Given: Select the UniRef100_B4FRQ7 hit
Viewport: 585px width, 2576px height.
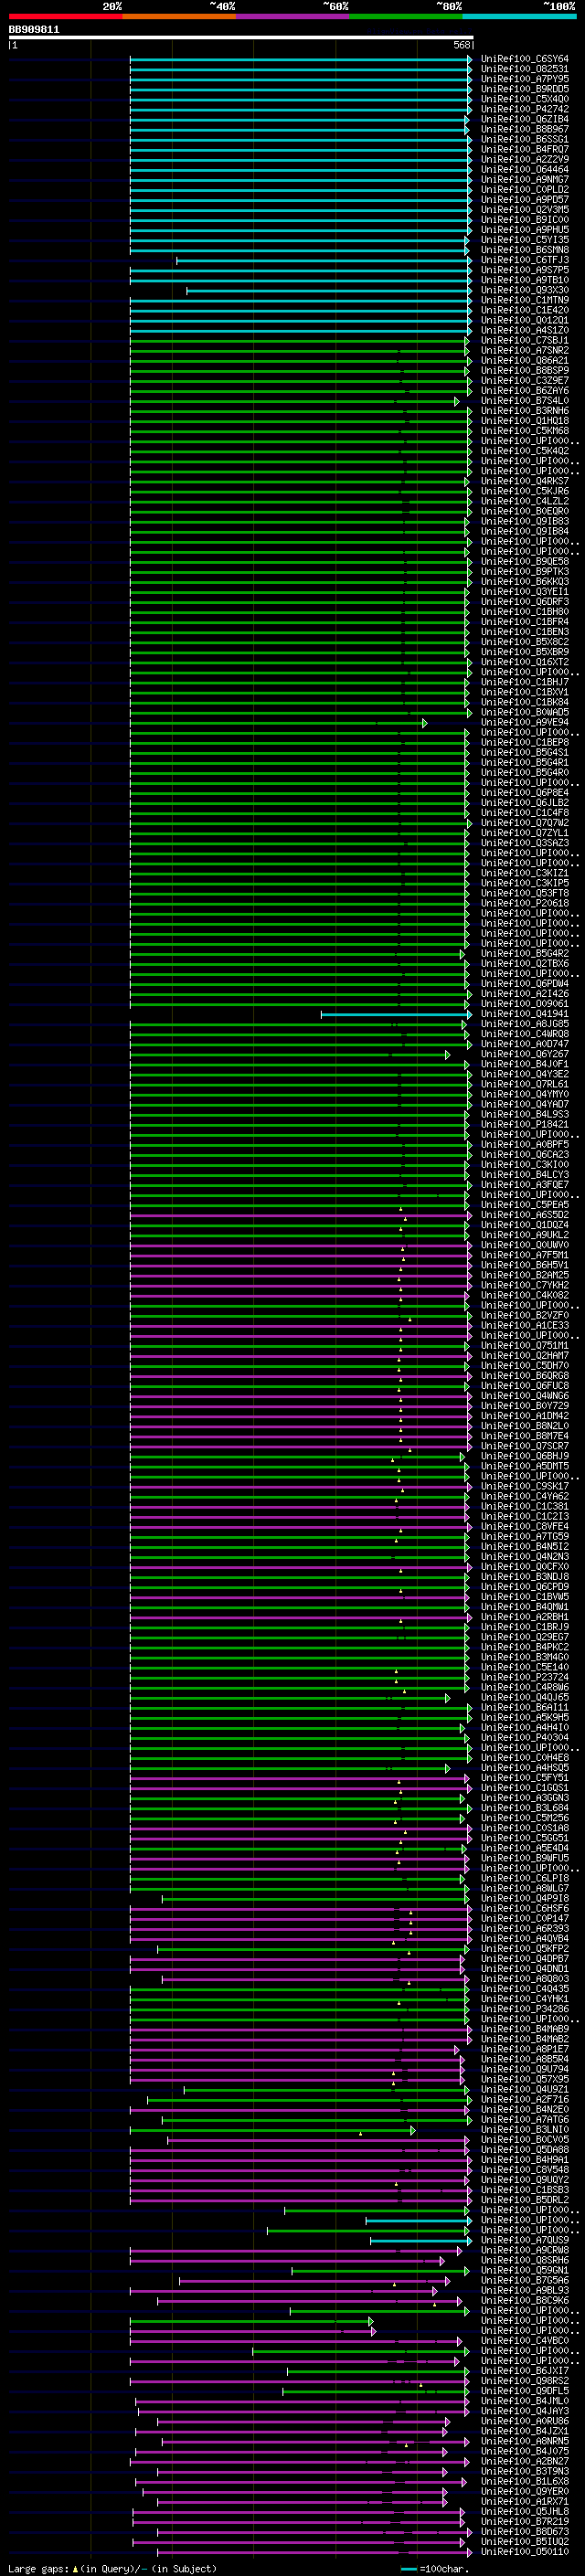Looking at the screenshot, I should tap(525, 149).
